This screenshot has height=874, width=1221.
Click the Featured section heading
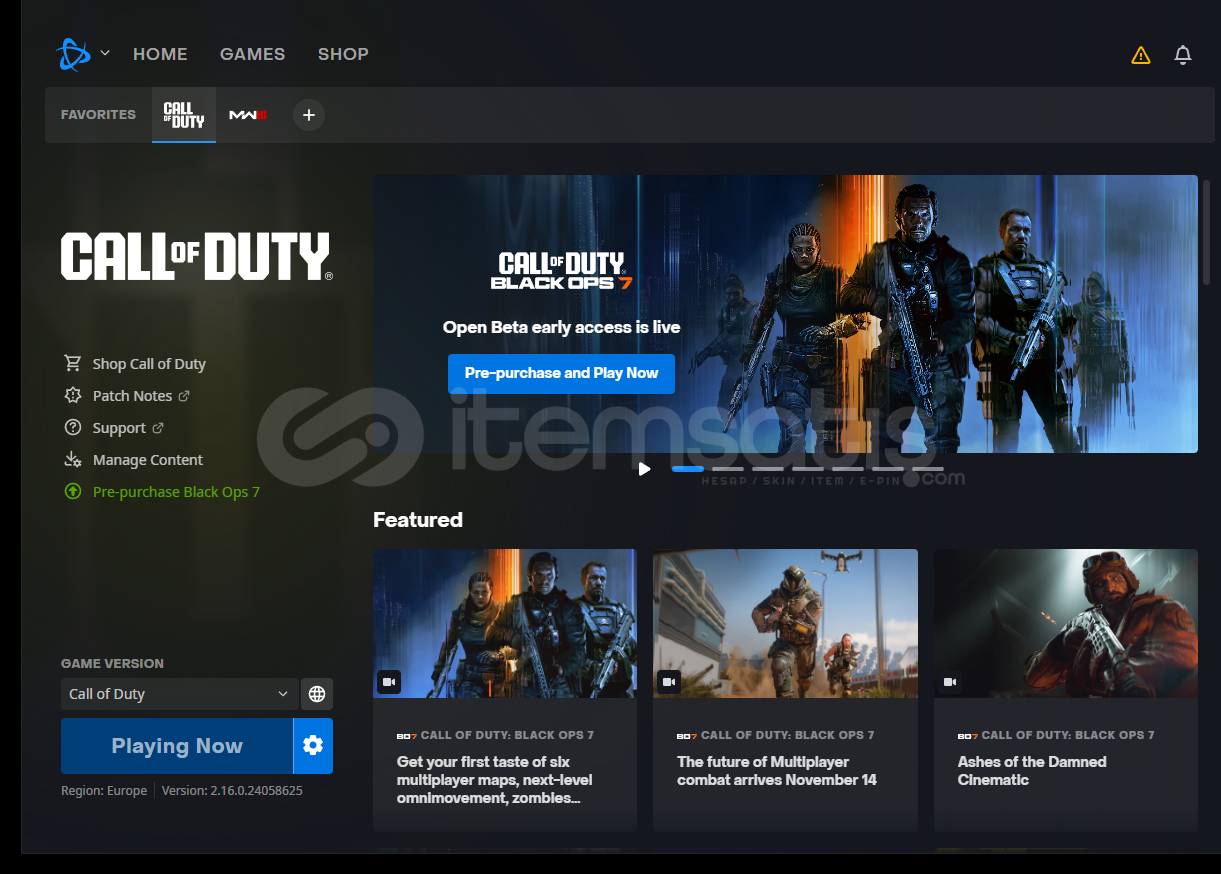coord(418,520)
